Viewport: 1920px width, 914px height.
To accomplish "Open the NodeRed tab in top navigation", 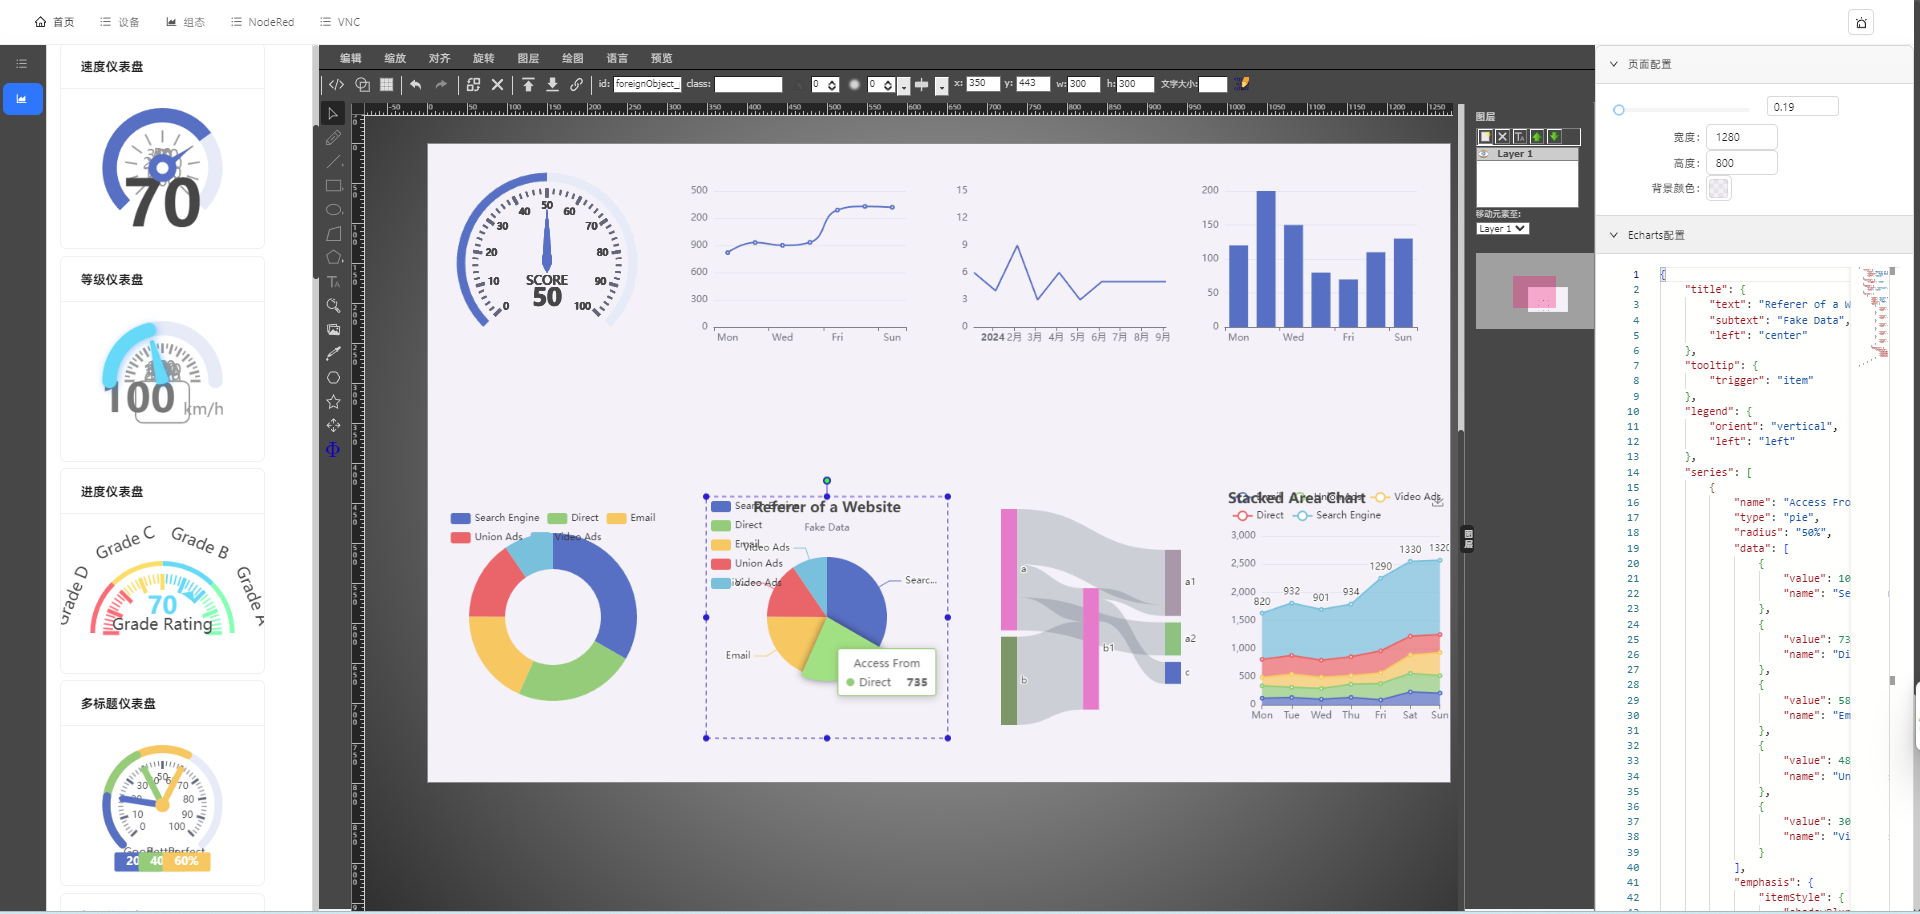I will point(263,22).
